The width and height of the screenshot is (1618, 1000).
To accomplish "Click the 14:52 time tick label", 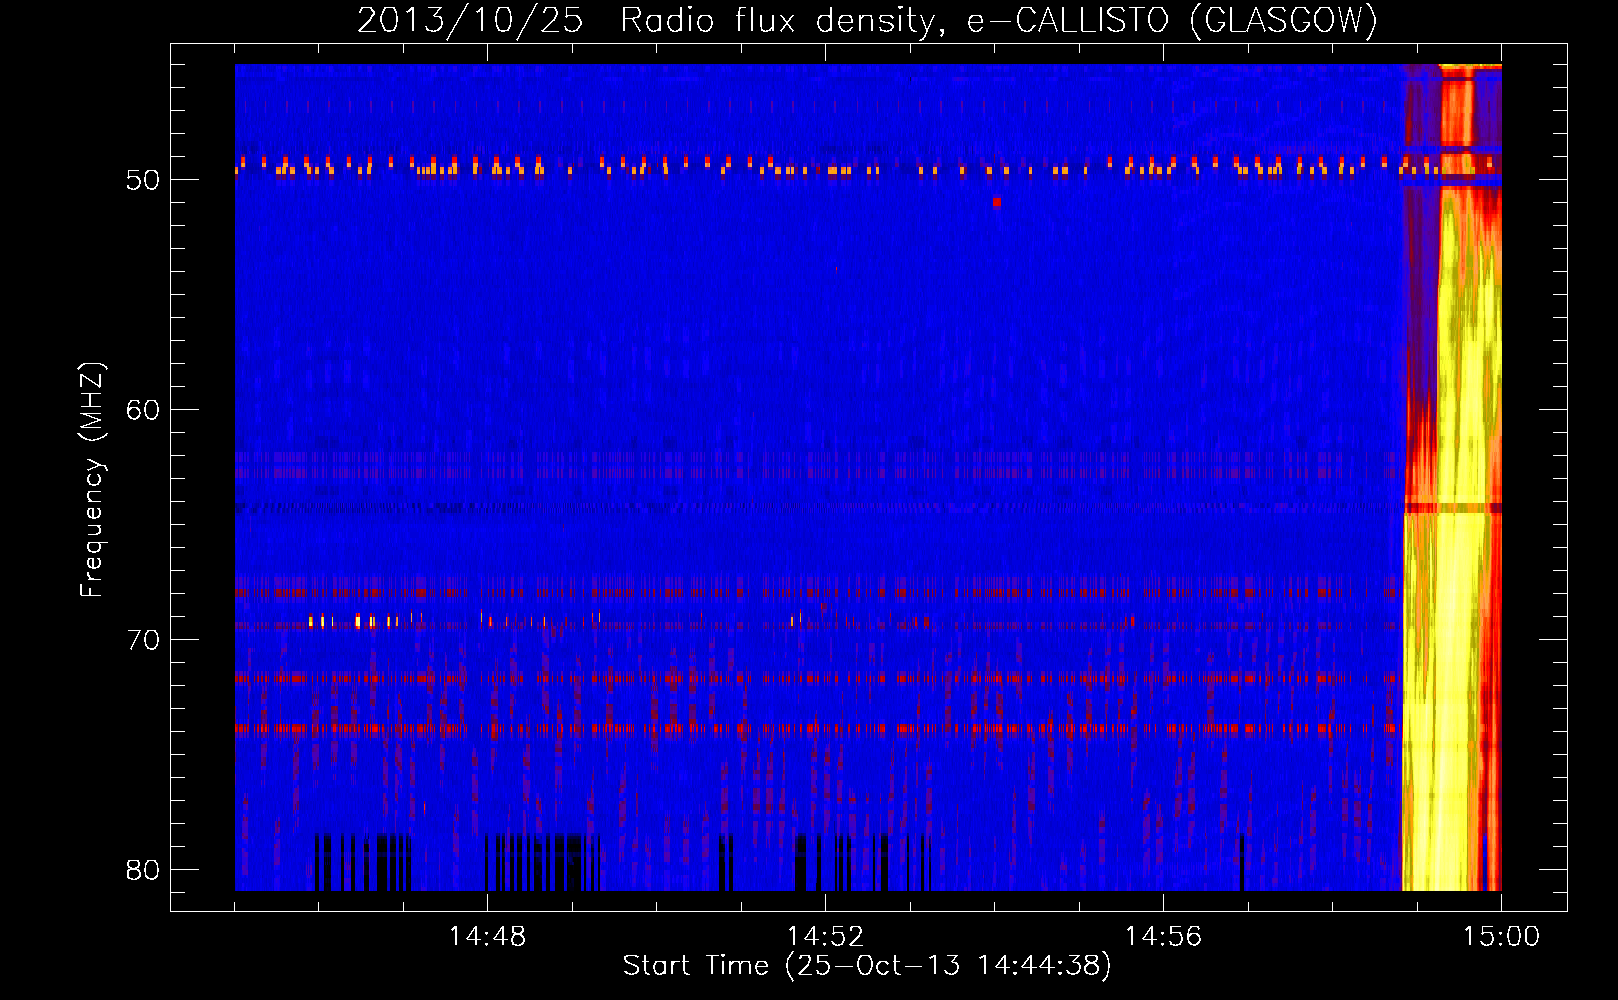I will coord(825,937).
